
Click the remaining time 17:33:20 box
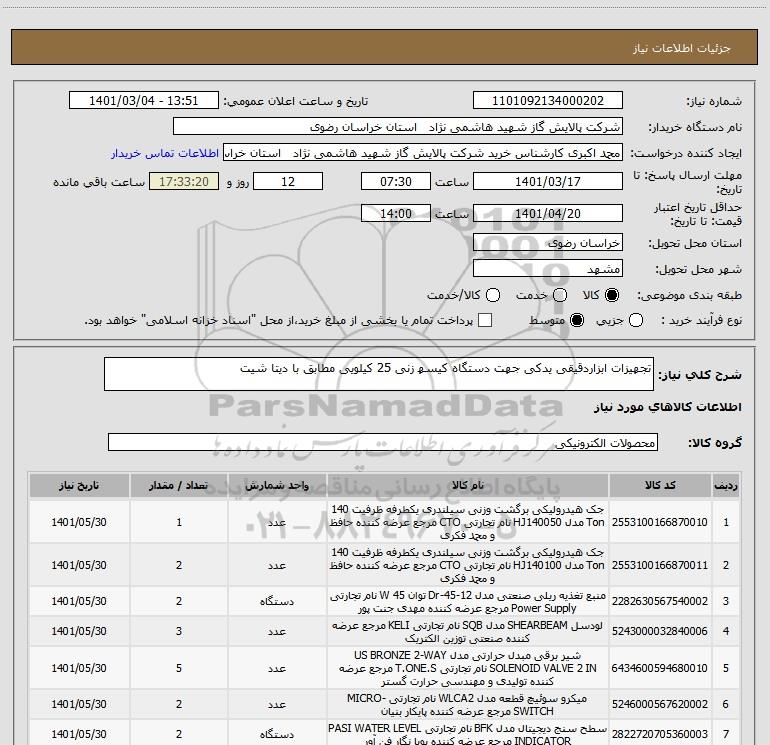(x=182, y=182)
